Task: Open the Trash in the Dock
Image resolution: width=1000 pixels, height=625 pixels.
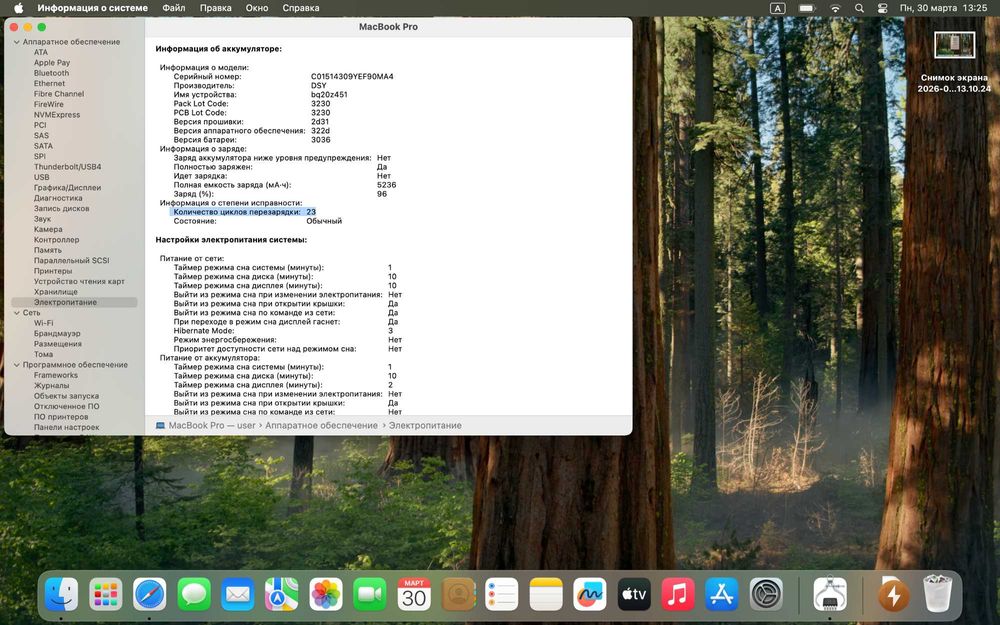Action: 938,594
